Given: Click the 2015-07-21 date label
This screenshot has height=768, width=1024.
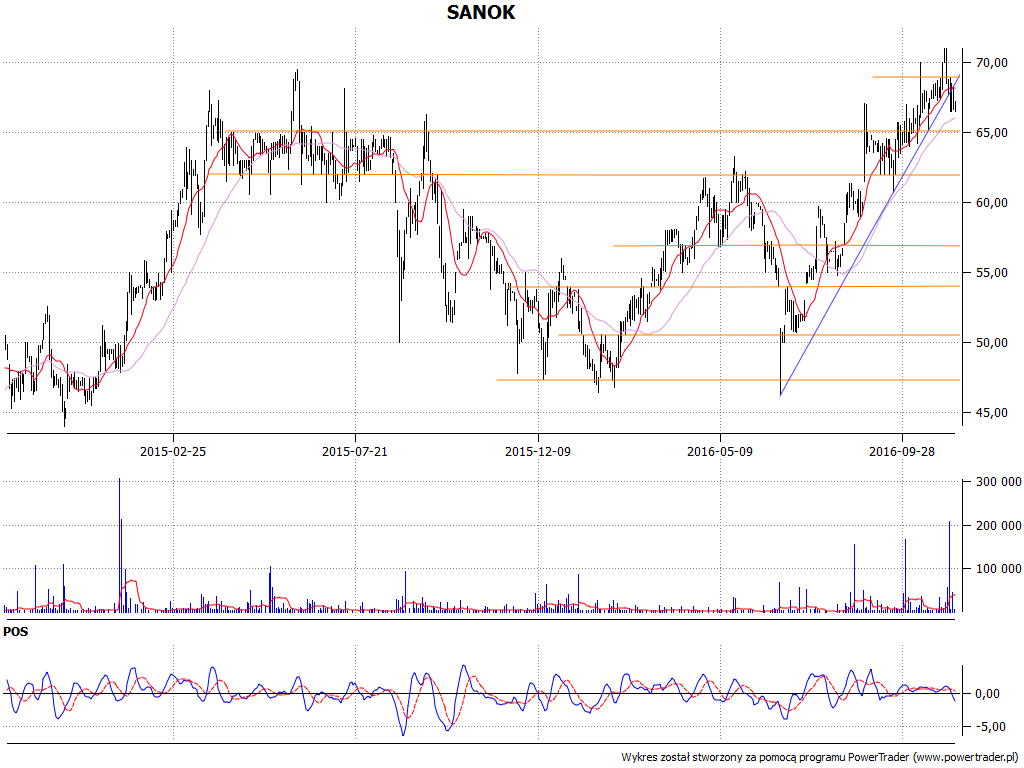Looking at the screenshot, I should 355,451.
